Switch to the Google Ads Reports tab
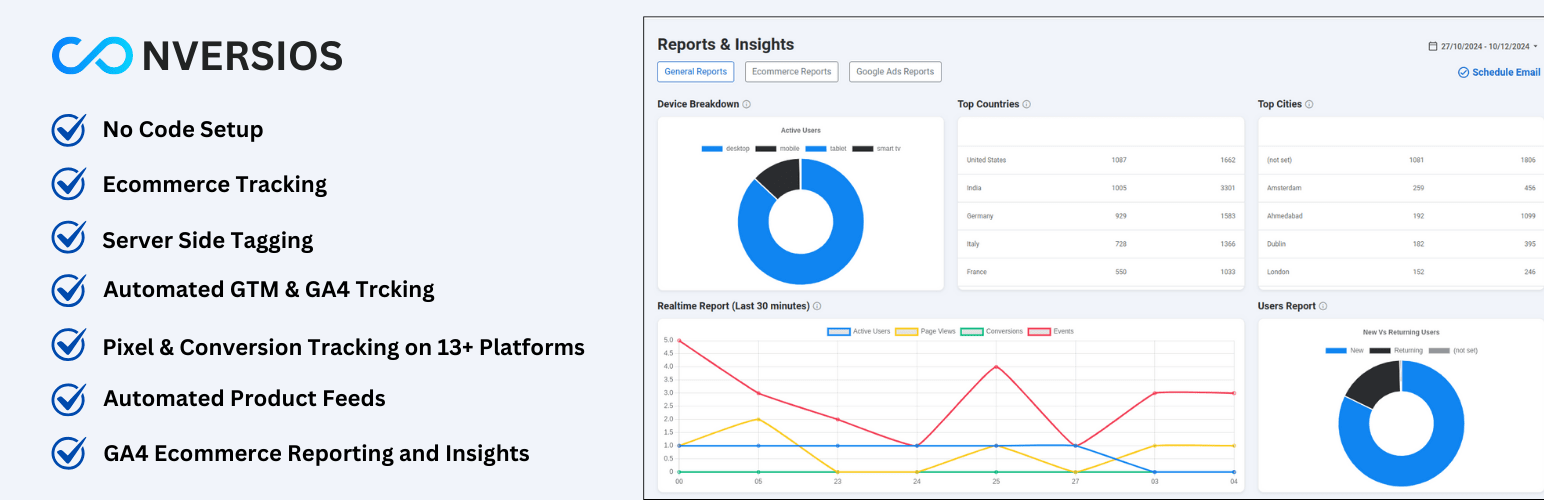Screen dimensions: 1544x500 [x=895, y=72]
